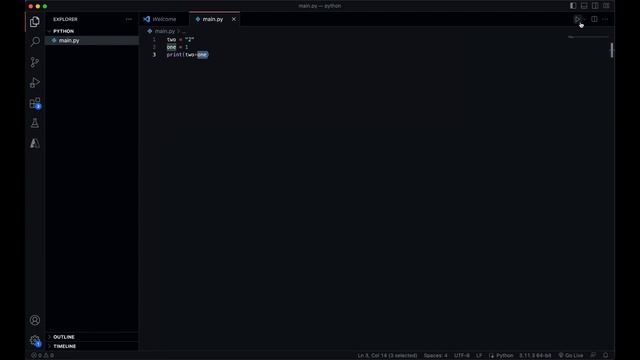Open the Extensions view icon

pos(35,103)
